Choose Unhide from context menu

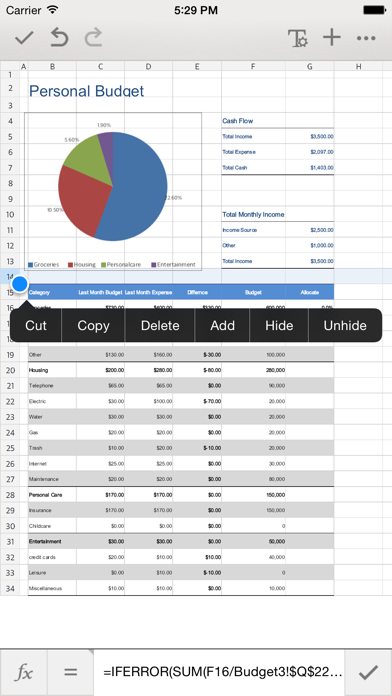pyautogui.click(x=345, y=325)
